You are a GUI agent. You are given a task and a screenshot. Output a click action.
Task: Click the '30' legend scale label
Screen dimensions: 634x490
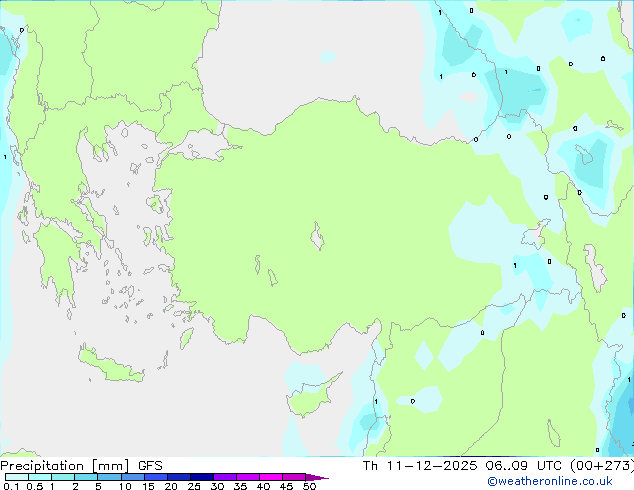(217, 486)
